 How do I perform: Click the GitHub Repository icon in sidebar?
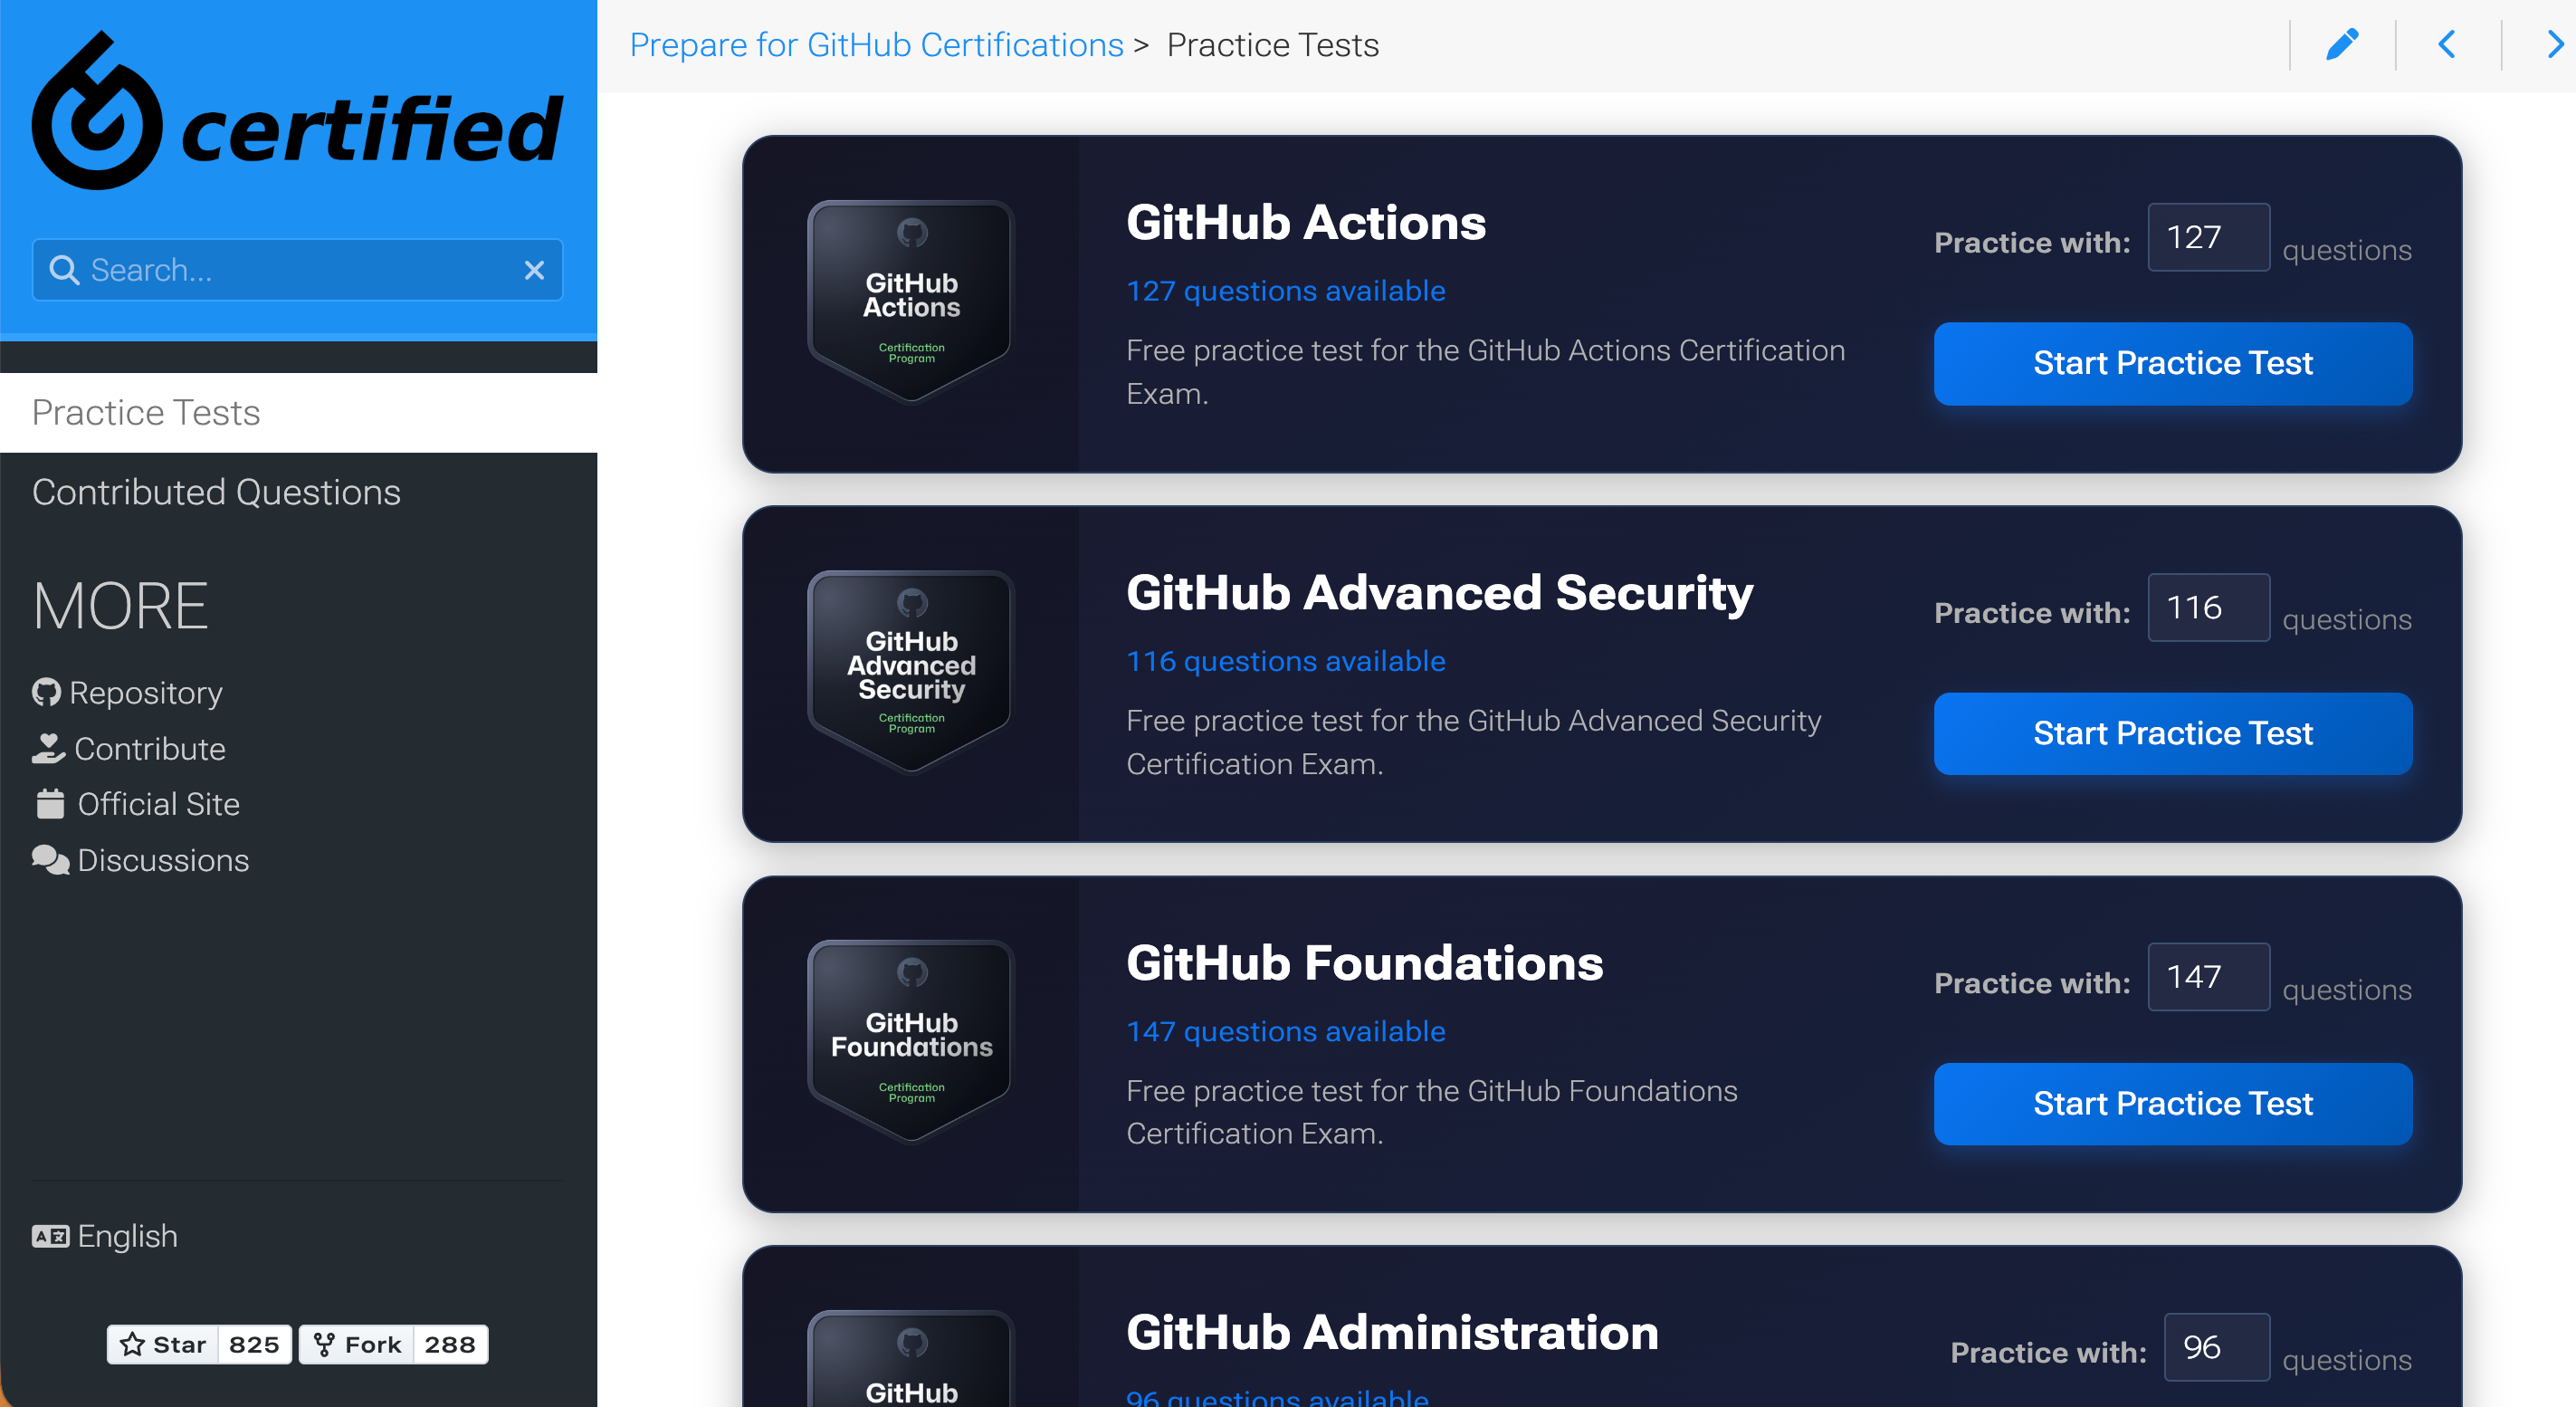click(47, 692)
